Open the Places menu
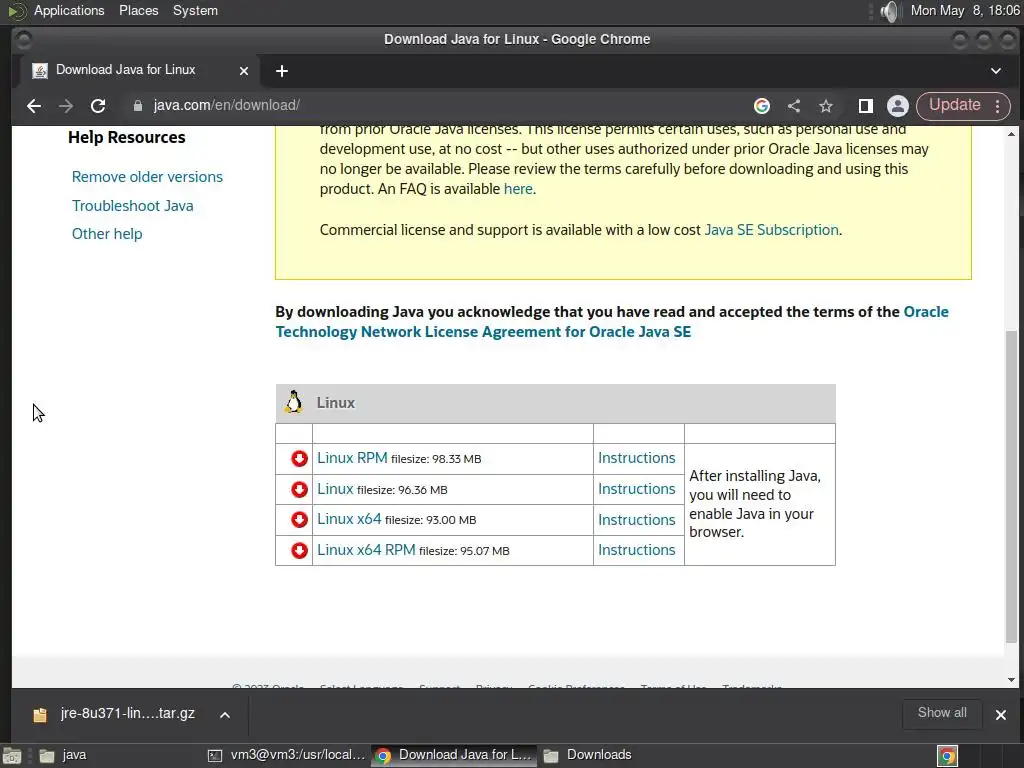Image resolution: width=1024 pixels, height=768 pixels. pos(138,10)
